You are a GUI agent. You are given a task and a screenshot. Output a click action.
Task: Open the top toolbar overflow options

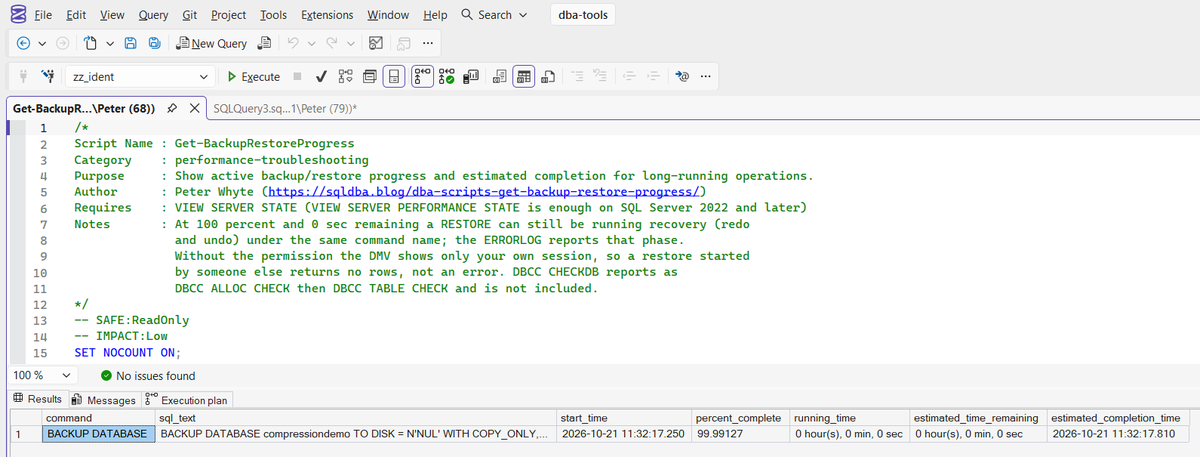428,43
